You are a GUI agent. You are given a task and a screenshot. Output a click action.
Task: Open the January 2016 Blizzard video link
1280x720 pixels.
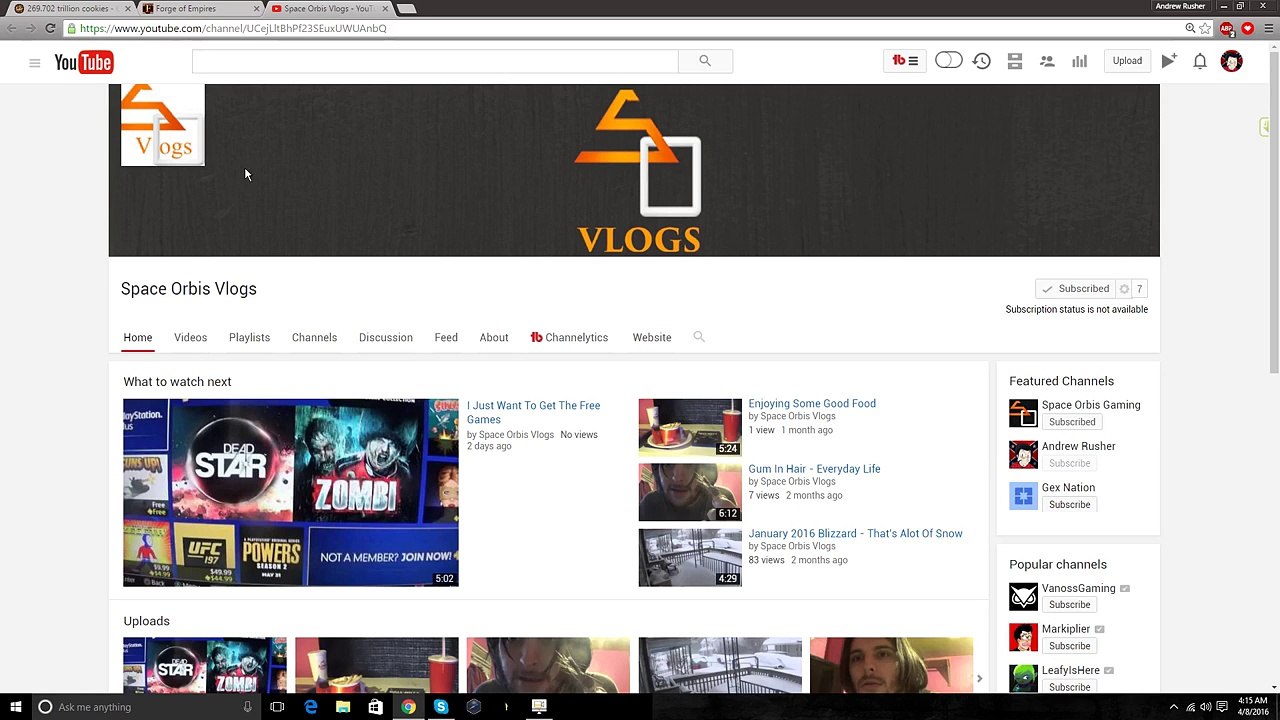point(855,534)
